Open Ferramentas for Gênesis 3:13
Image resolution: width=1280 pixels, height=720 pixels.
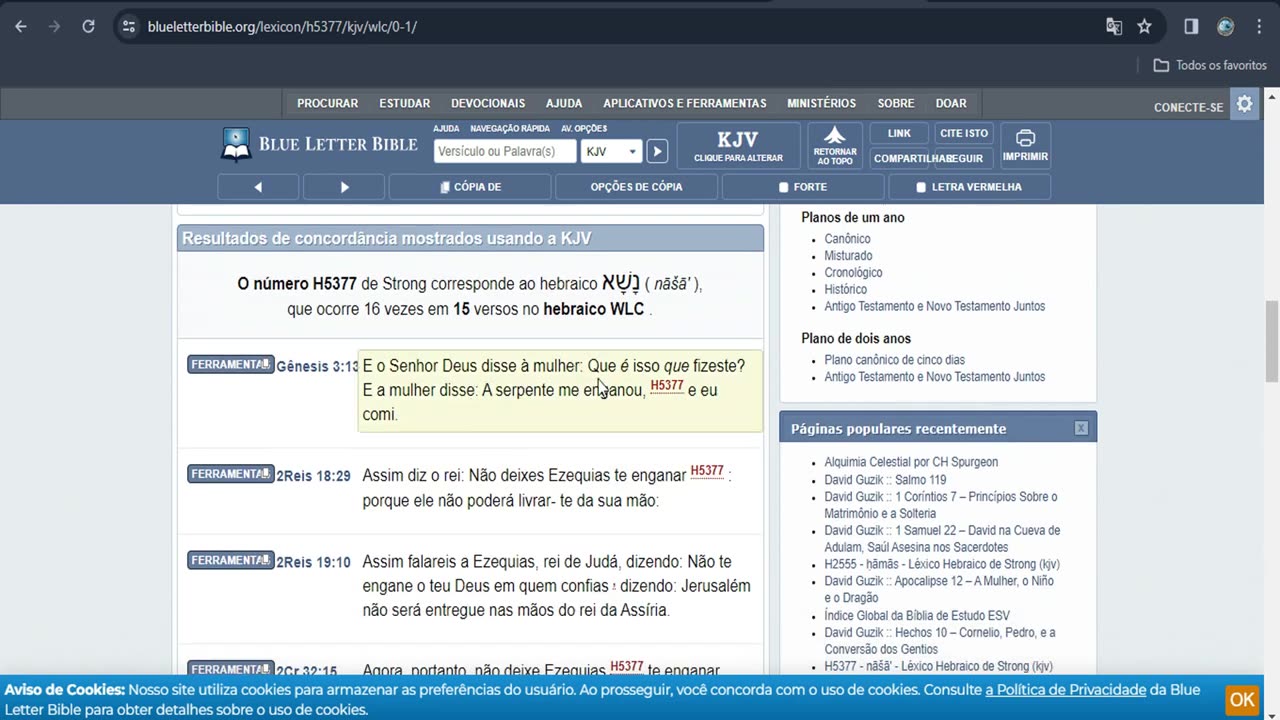[x=230, y=365]
